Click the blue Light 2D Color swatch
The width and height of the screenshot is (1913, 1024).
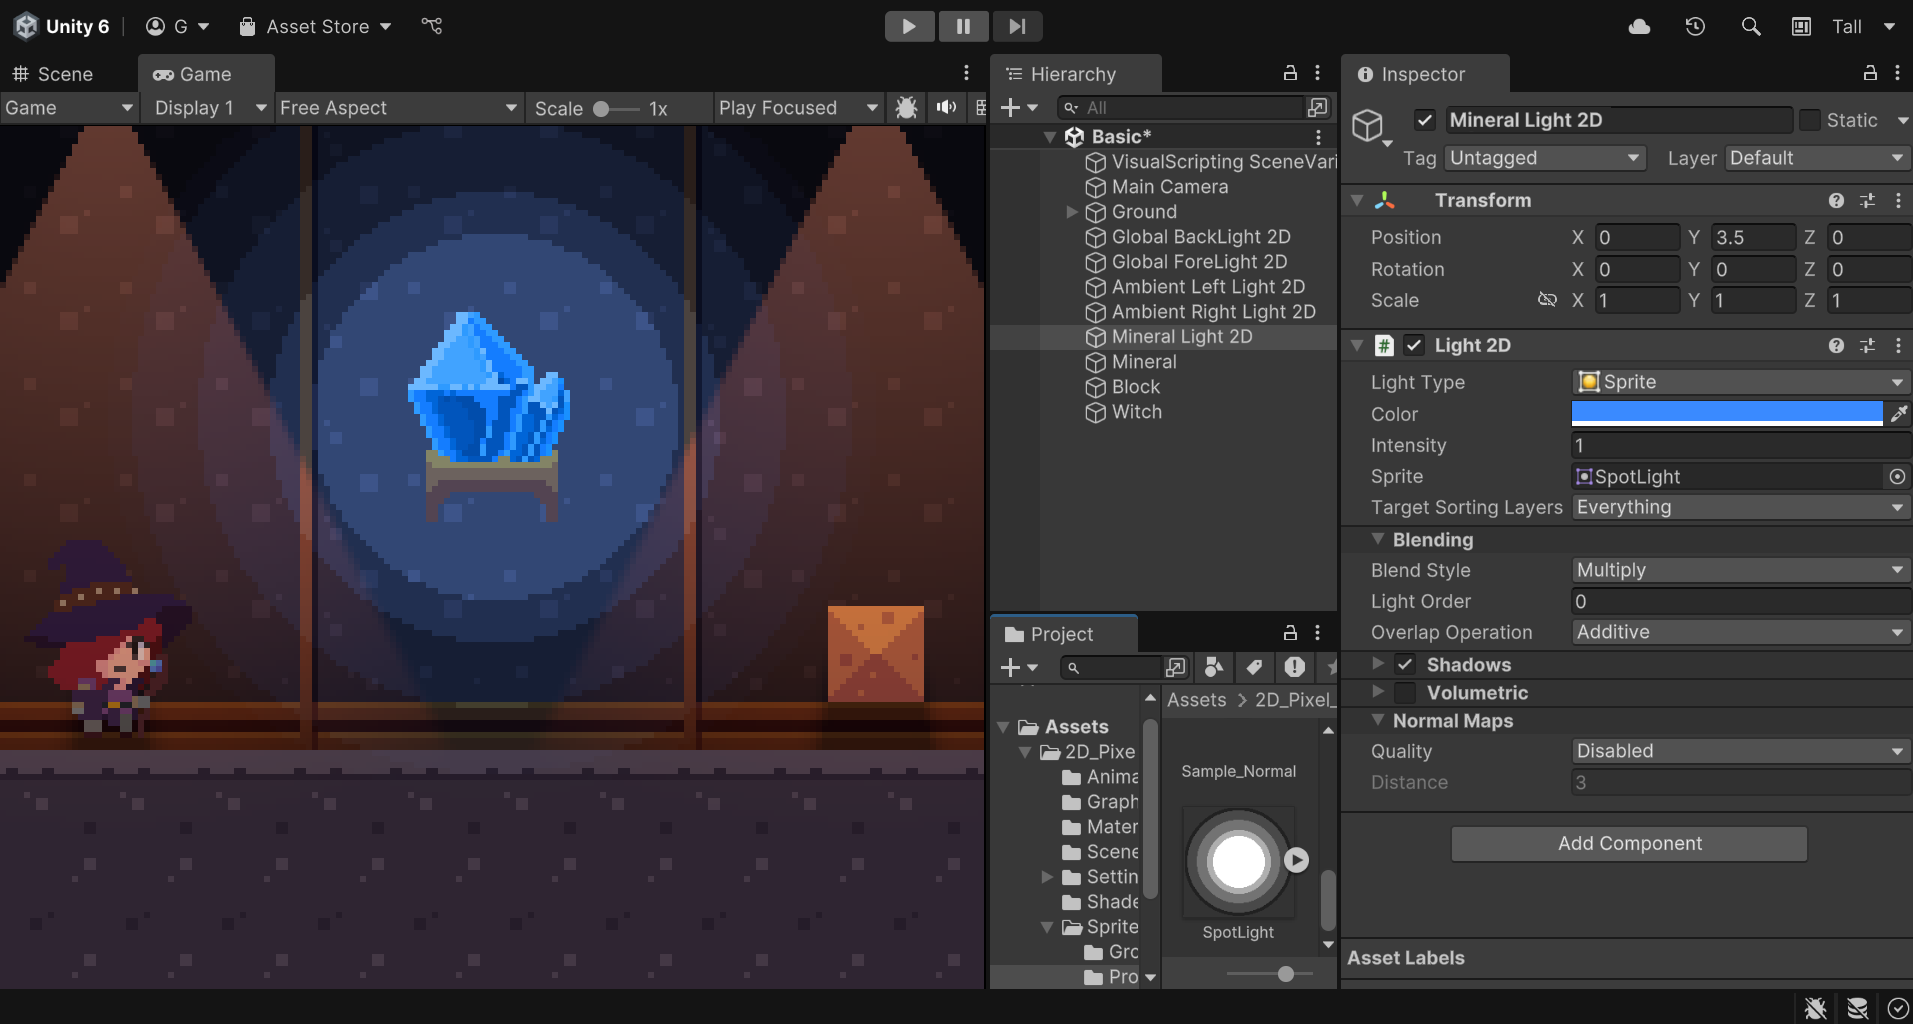click(x=1726, y=414)
